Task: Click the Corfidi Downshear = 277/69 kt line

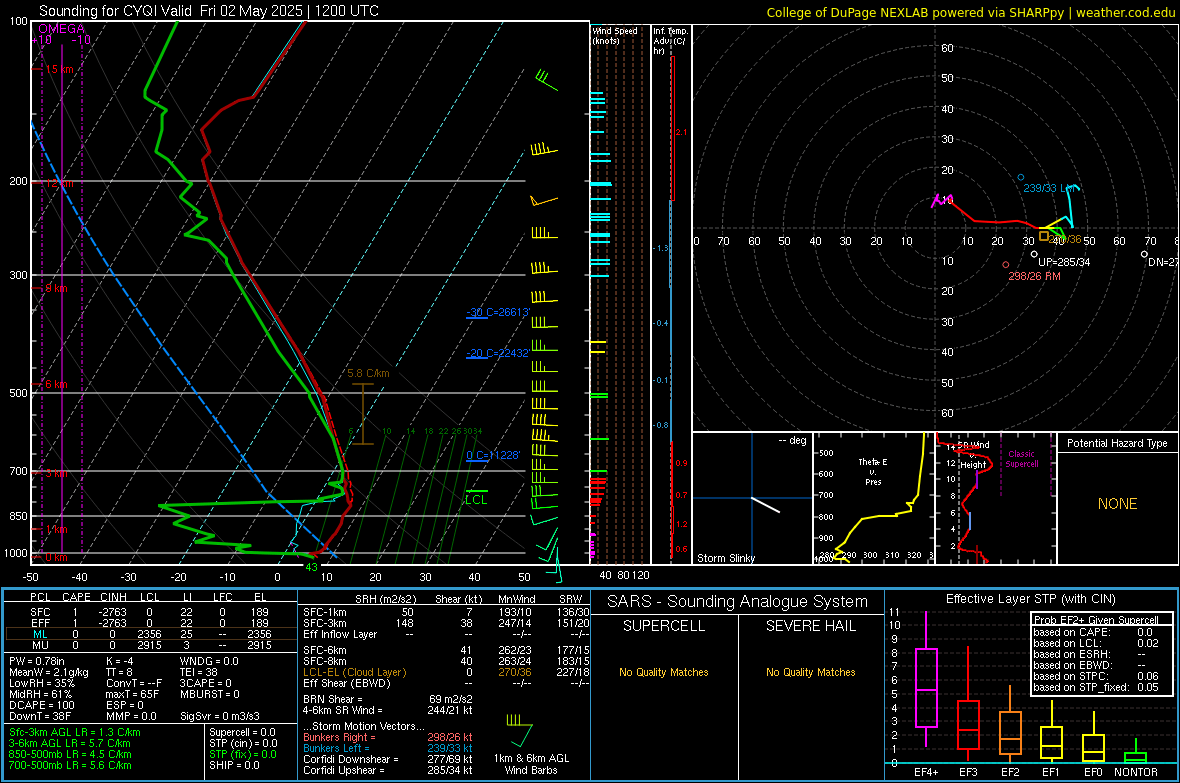Action: coord(388,759)
